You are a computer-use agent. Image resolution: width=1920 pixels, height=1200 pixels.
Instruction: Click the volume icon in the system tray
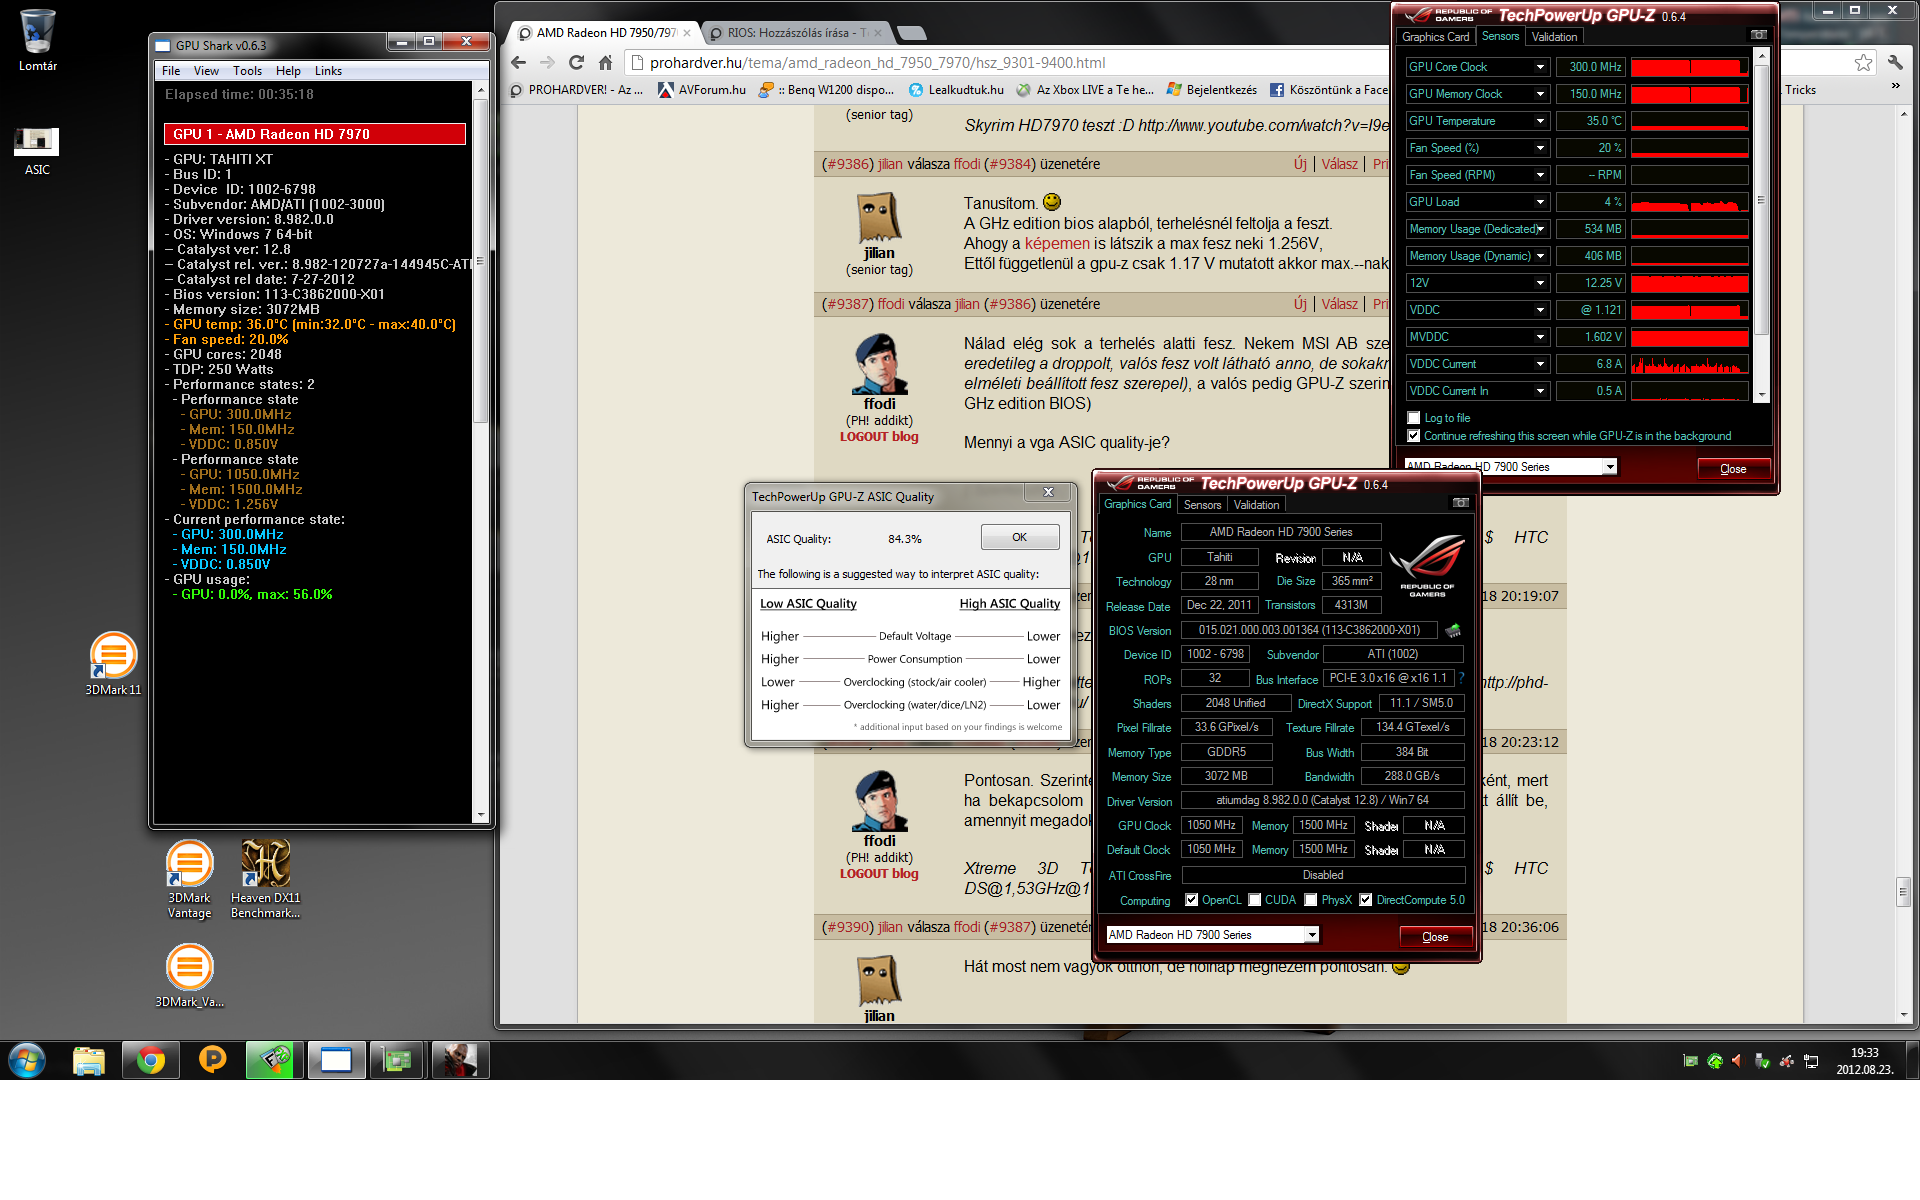[x=1737, y=1061]
